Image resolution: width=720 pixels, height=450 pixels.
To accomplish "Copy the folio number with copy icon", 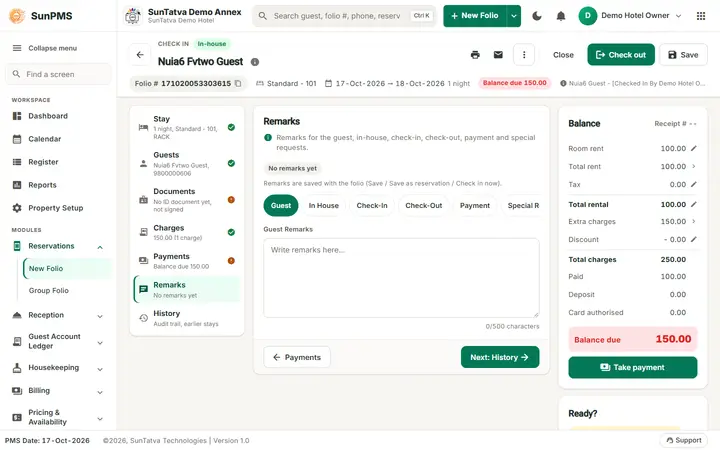I will 238,83.
